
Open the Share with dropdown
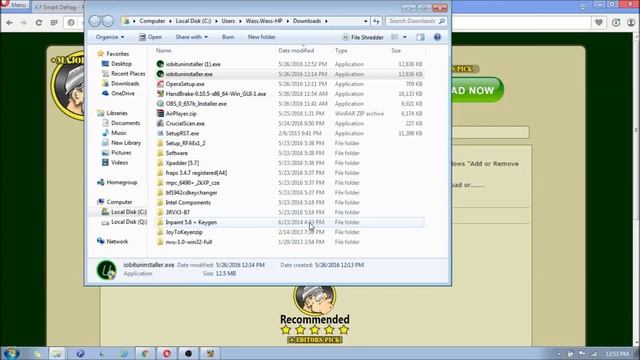191,37
